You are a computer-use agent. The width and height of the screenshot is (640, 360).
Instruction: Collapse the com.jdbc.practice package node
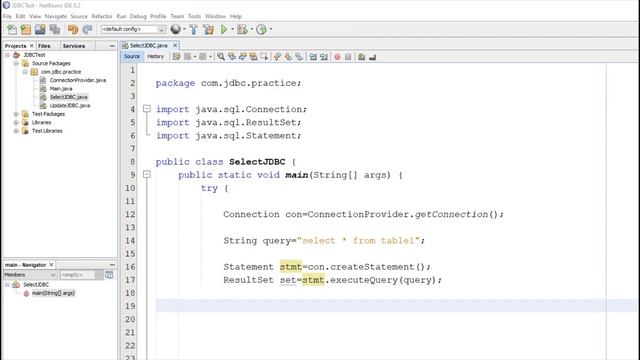coord(25,72)
